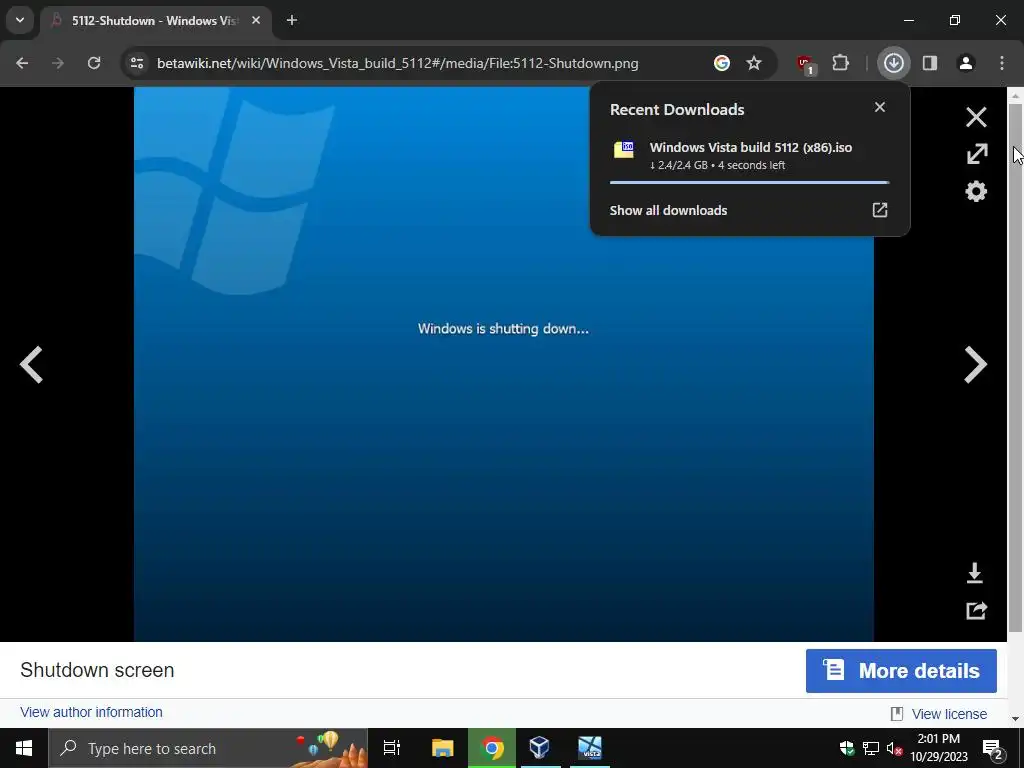The width and height of the screenshot is (1024, 768).
Task: Click the Google icon in address bar
Action: pos(722,63)
